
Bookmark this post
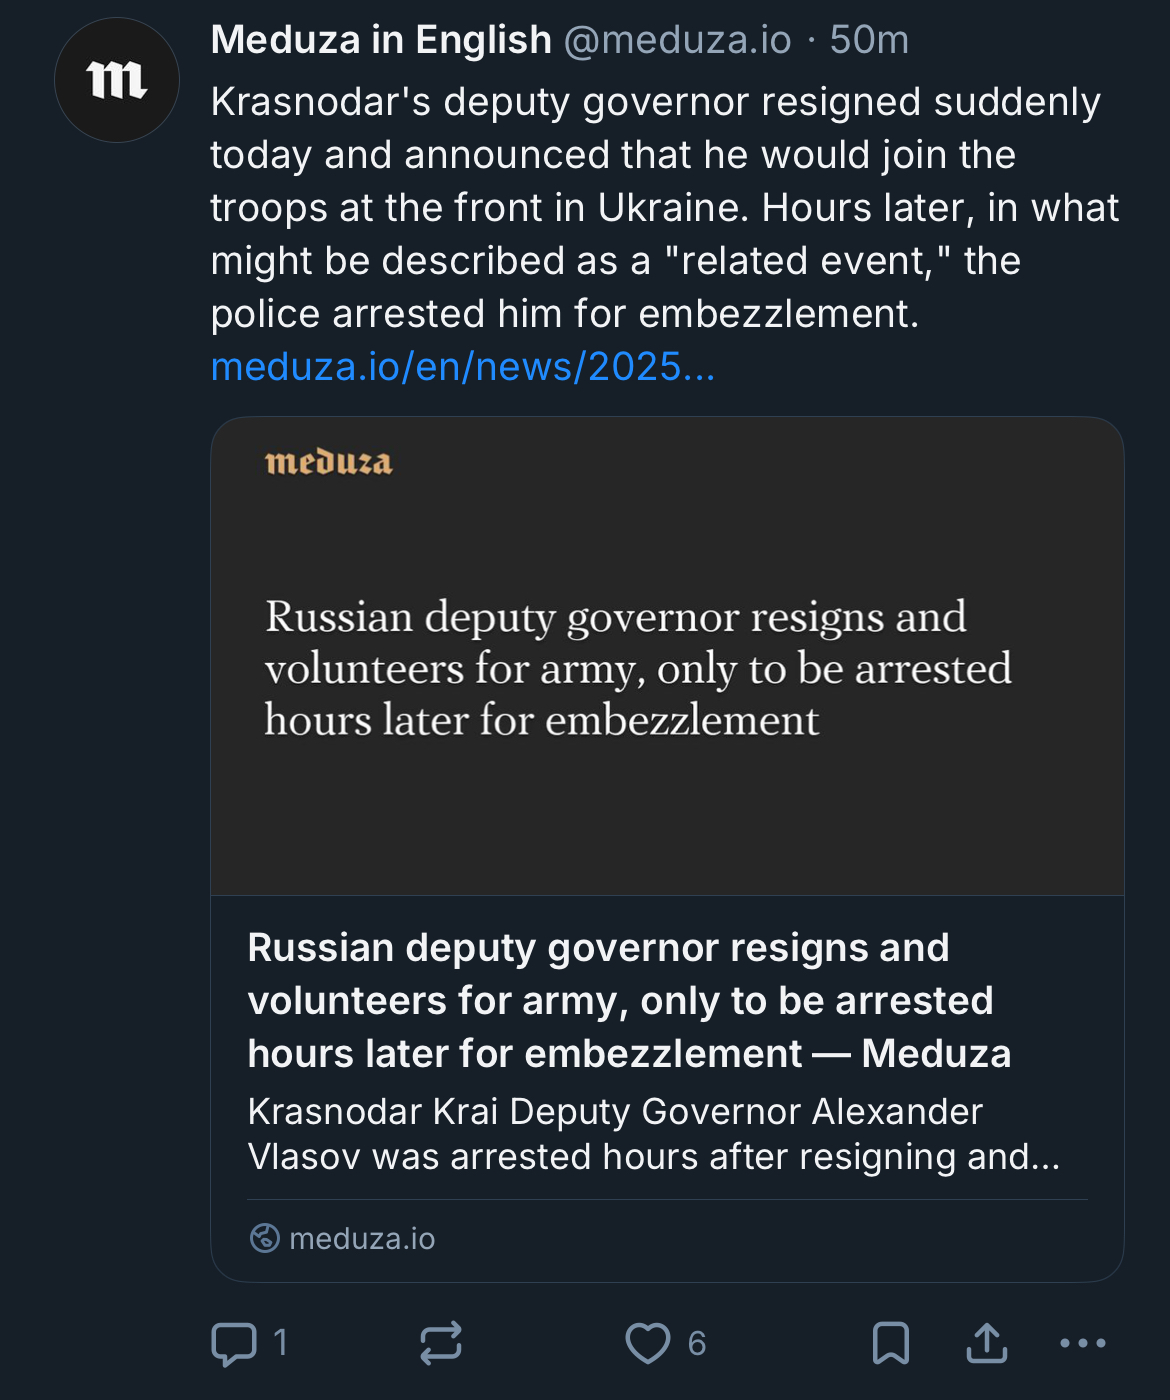tap(890, 1343)
